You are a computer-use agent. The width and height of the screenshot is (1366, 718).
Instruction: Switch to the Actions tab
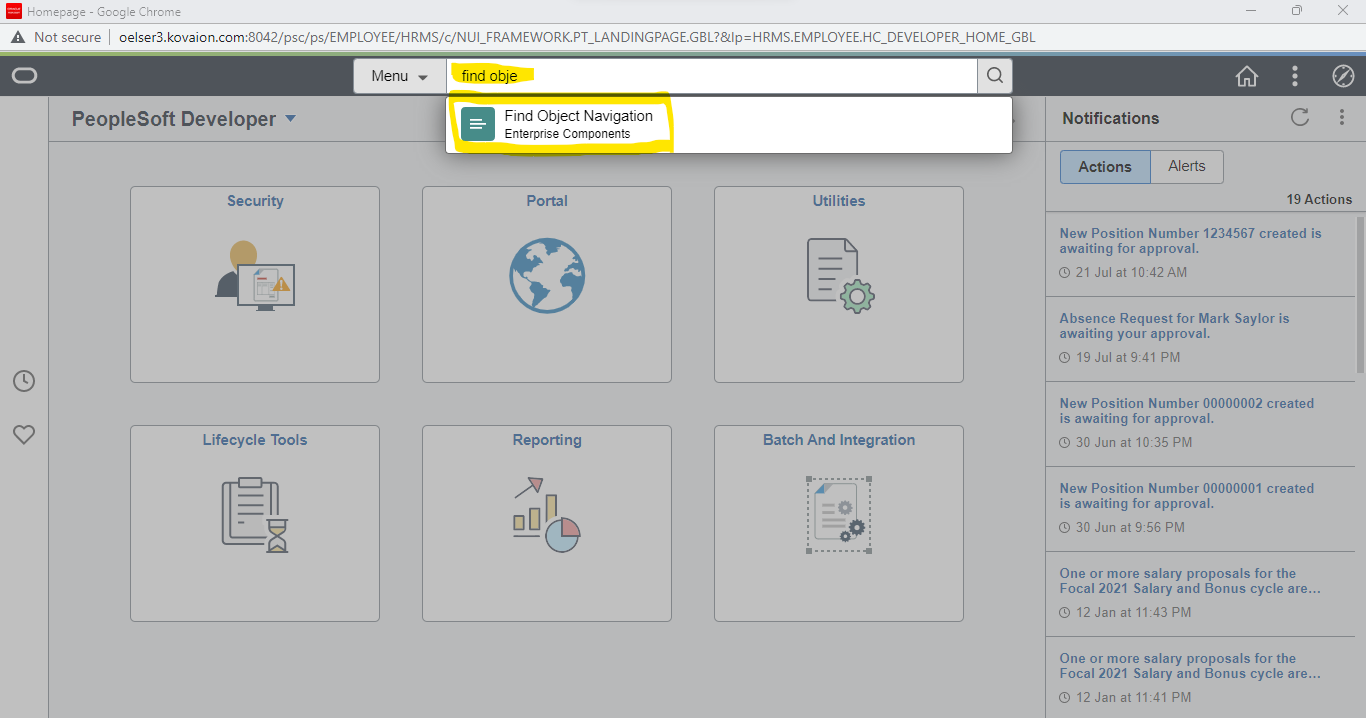point(1104,166)
